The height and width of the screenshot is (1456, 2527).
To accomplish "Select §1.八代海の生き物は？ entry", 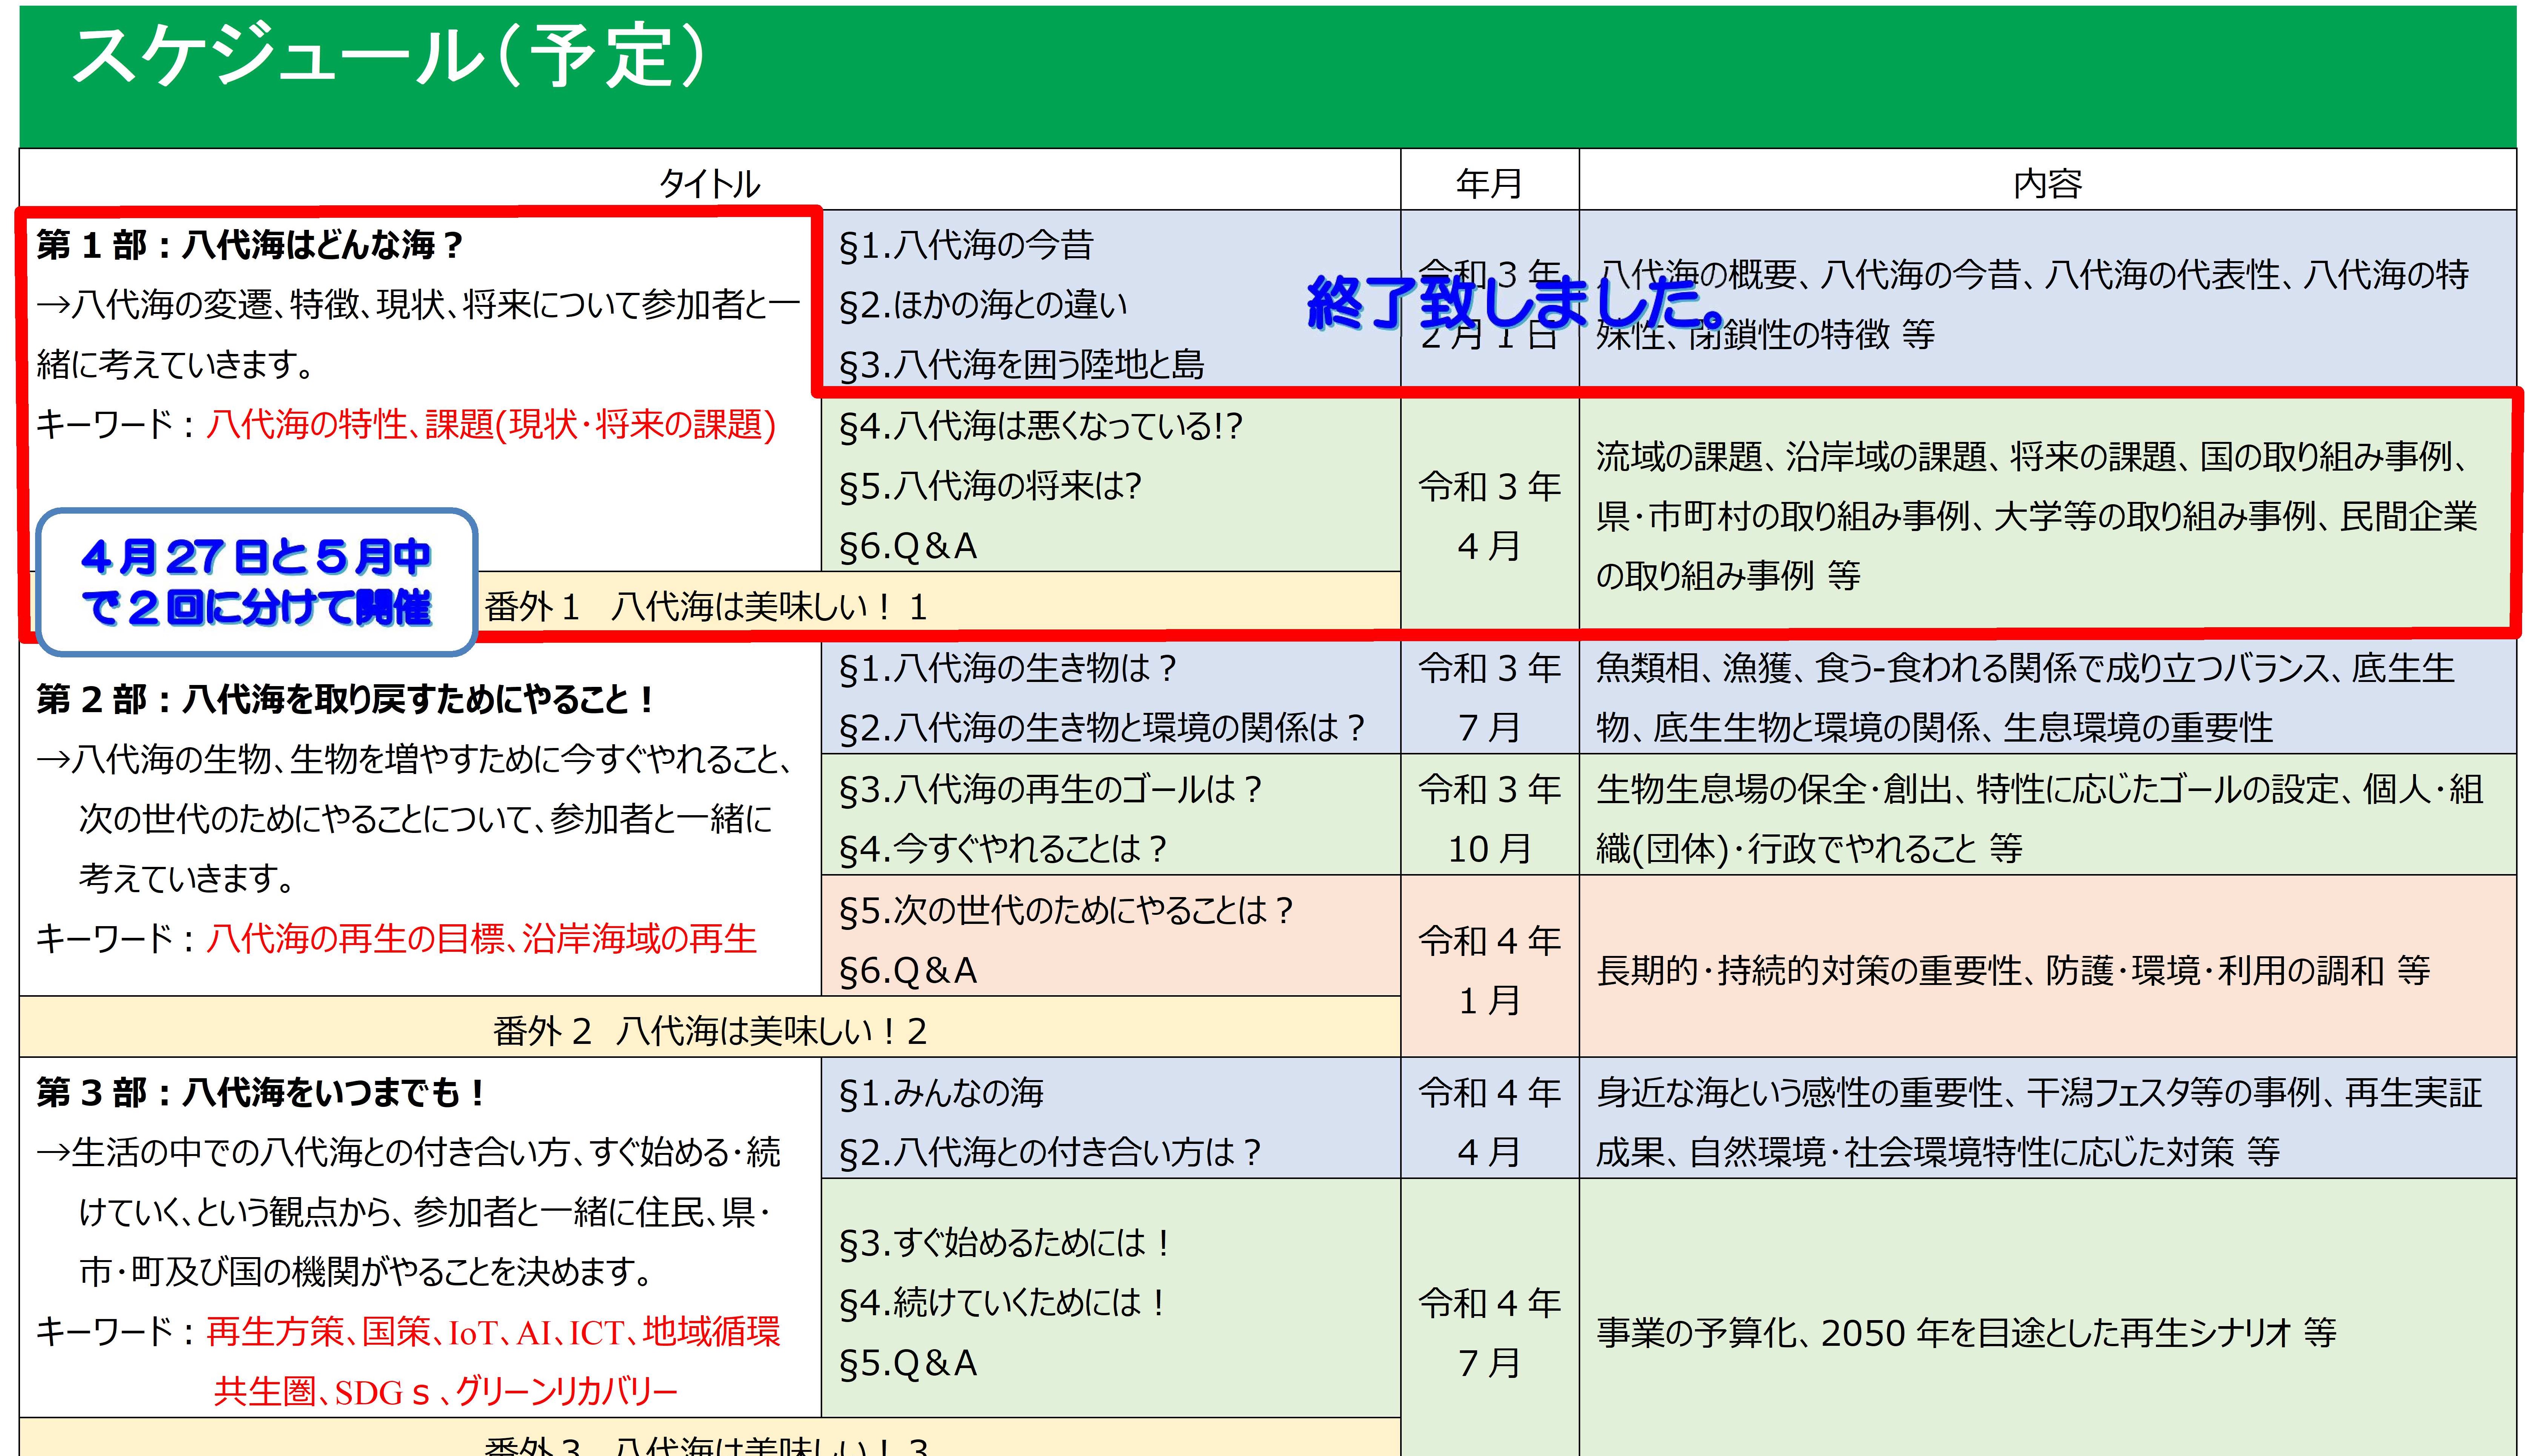I will (1008, 668).
